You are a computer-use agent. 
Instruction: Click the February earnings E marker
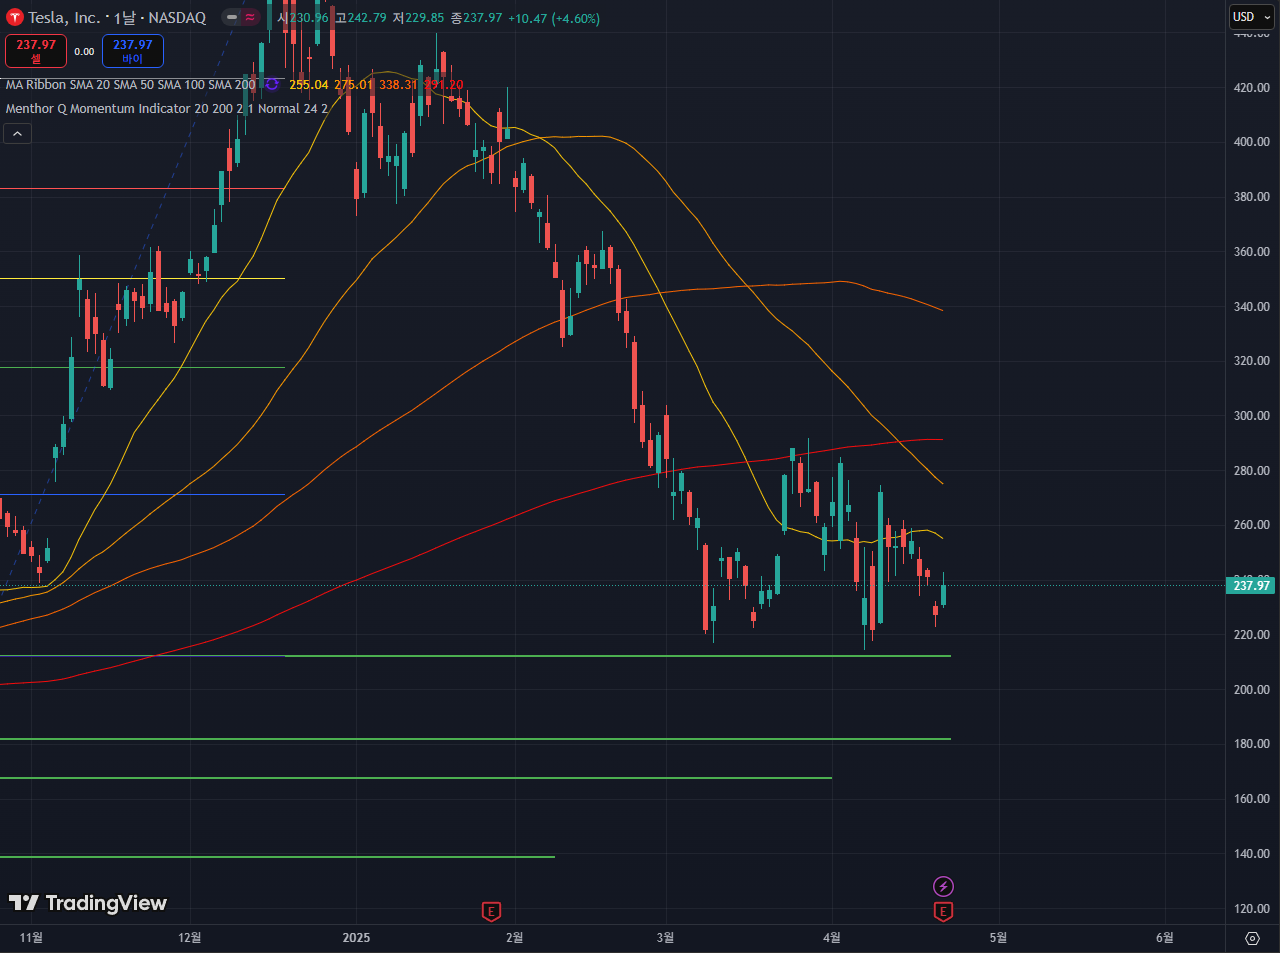491,911
